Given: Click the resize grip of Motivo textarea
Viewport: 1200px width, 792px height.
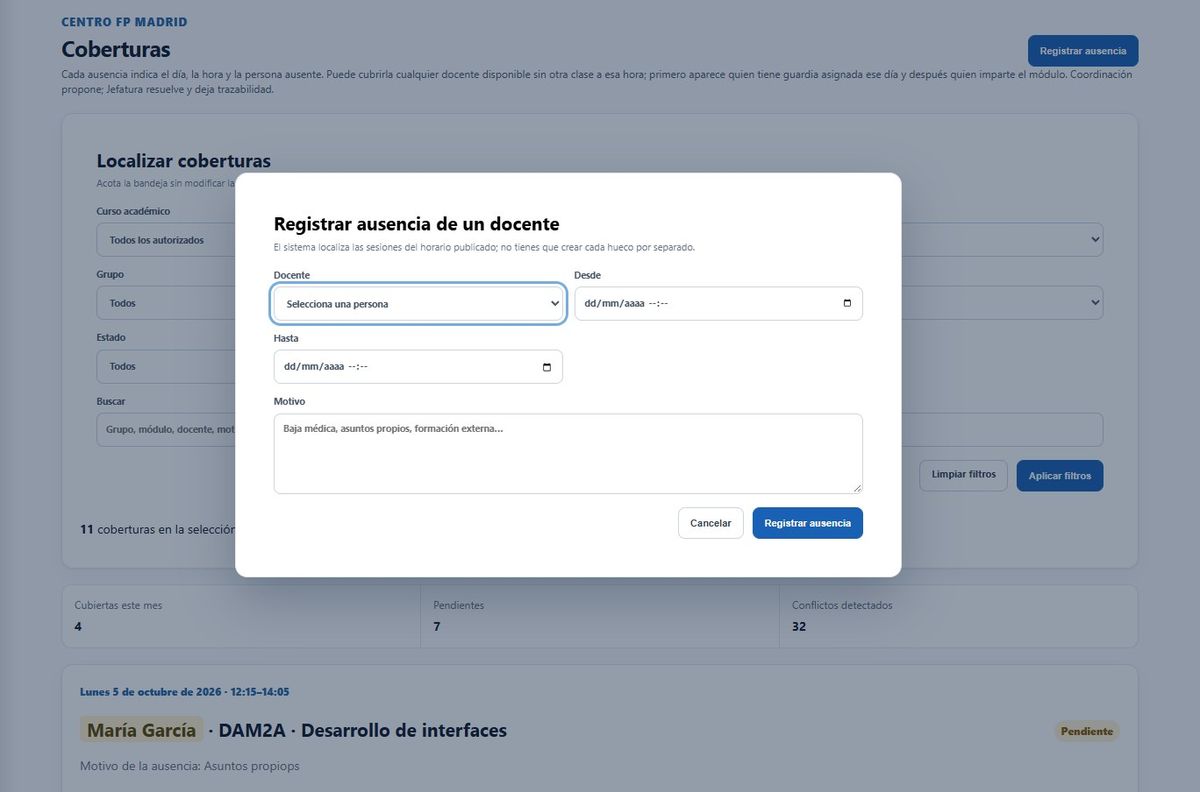Looking at the screenshot, I should [856, 487].
